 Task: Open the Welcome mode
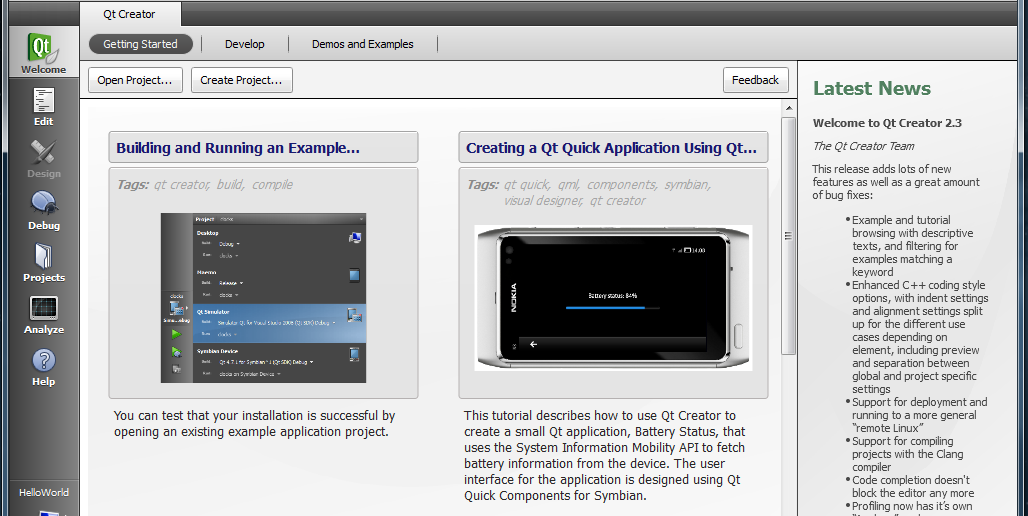click(43, 53)
